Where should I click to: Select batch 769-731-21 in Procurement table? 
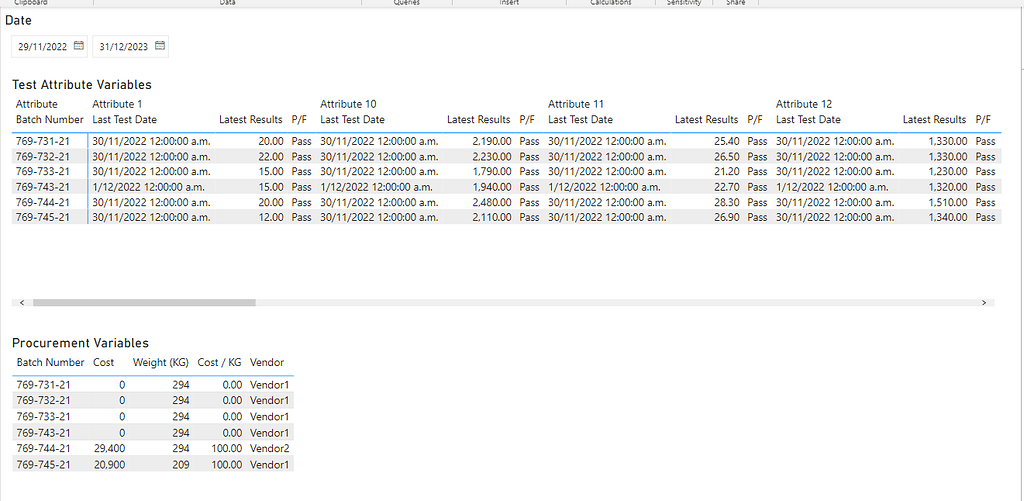click(43, 385)
